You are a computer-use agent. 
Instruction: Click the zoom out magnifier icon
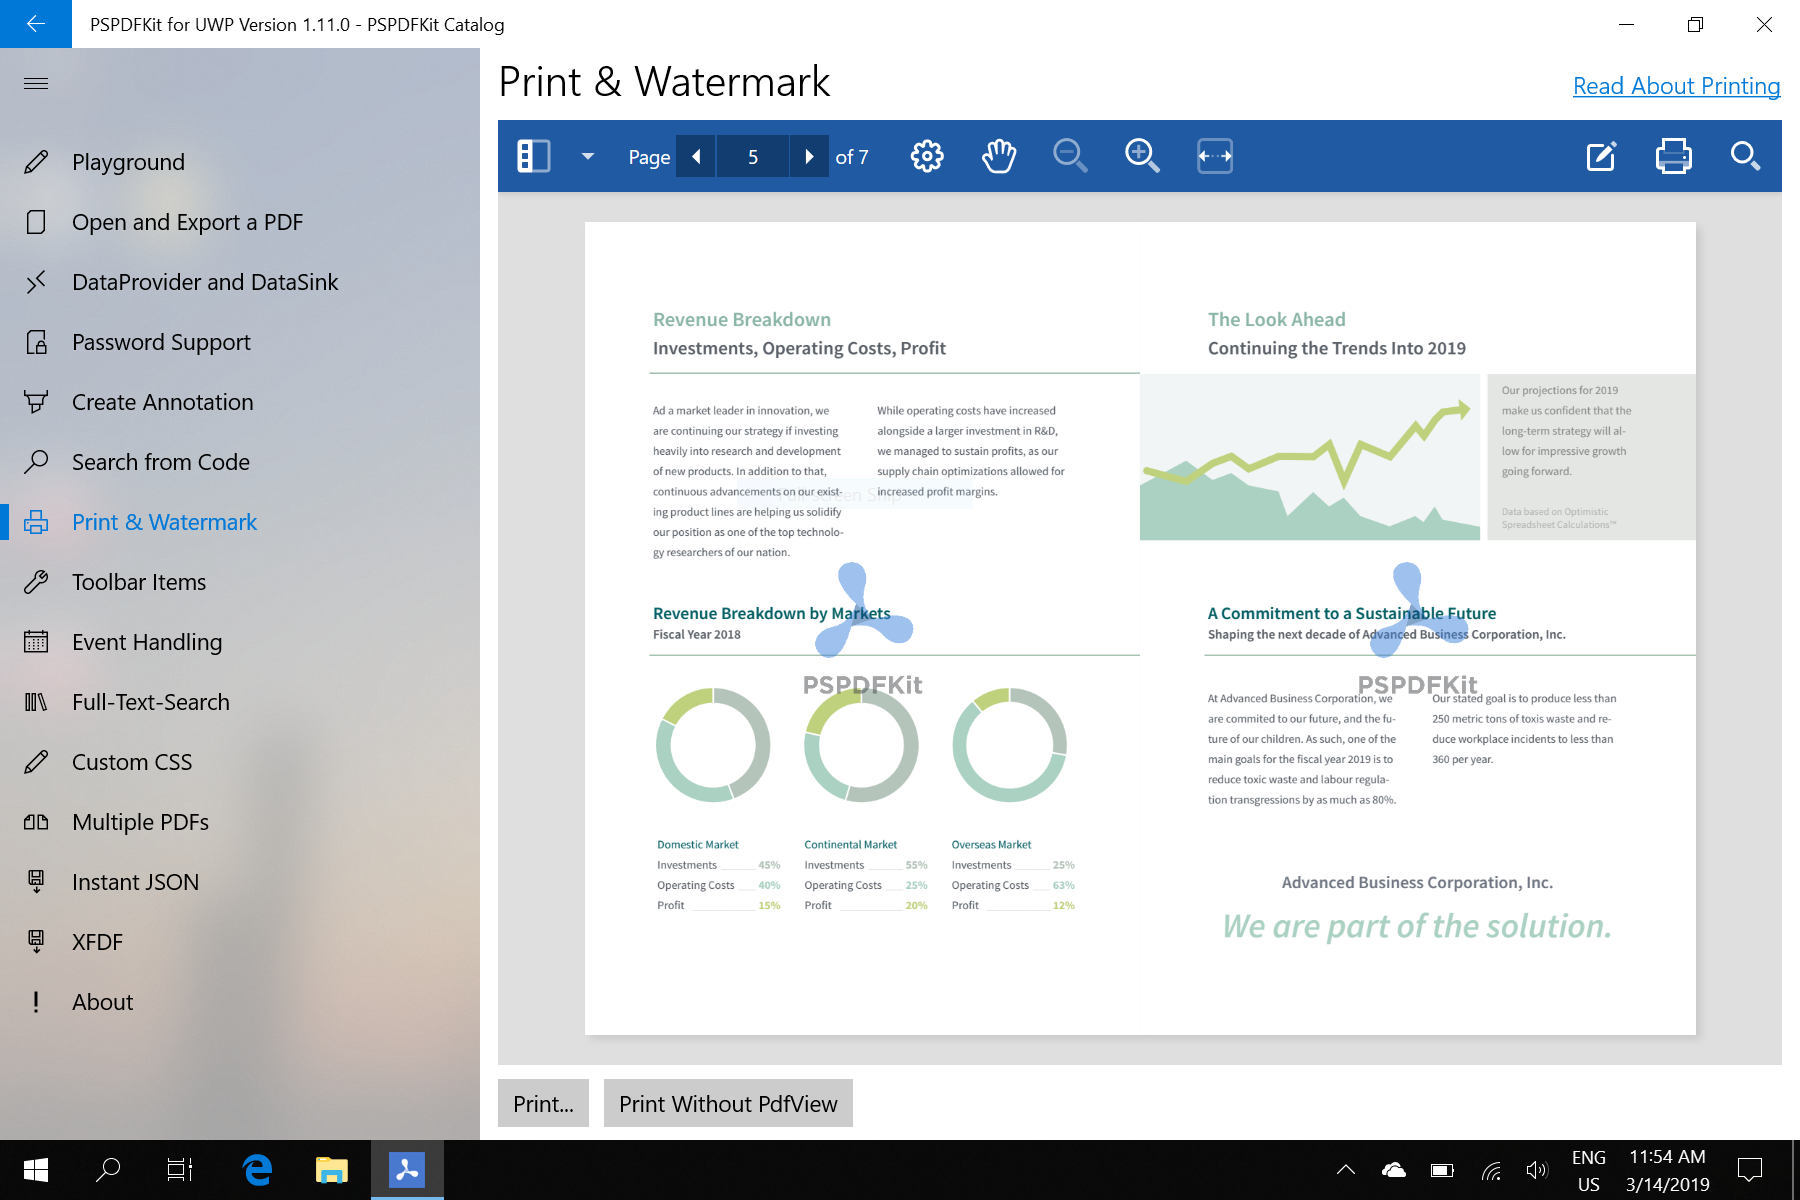(x=1070, y=156)
